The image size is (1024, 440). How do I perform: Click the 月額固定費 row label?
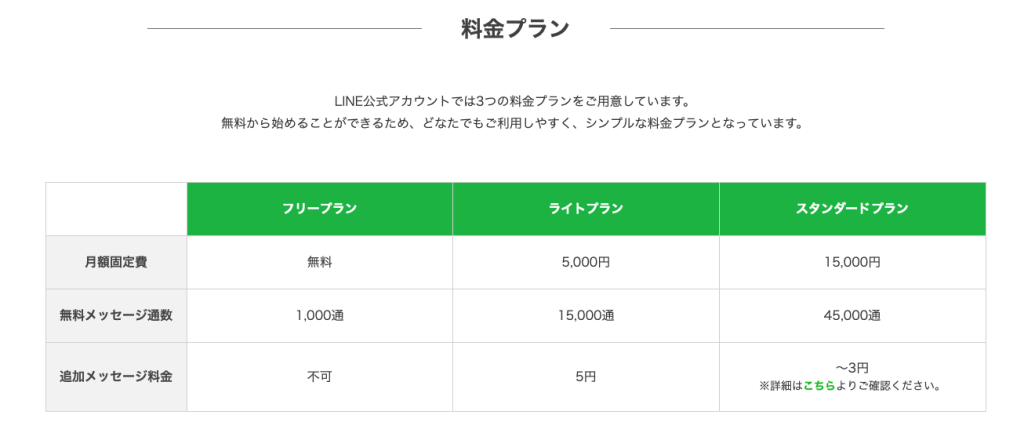click(x=116, y=262)
